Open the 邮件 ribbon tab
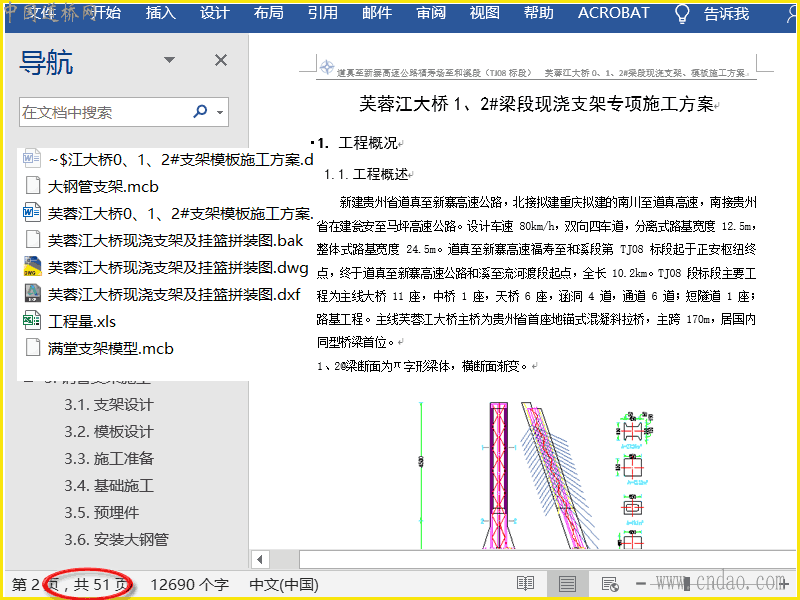 377,13
